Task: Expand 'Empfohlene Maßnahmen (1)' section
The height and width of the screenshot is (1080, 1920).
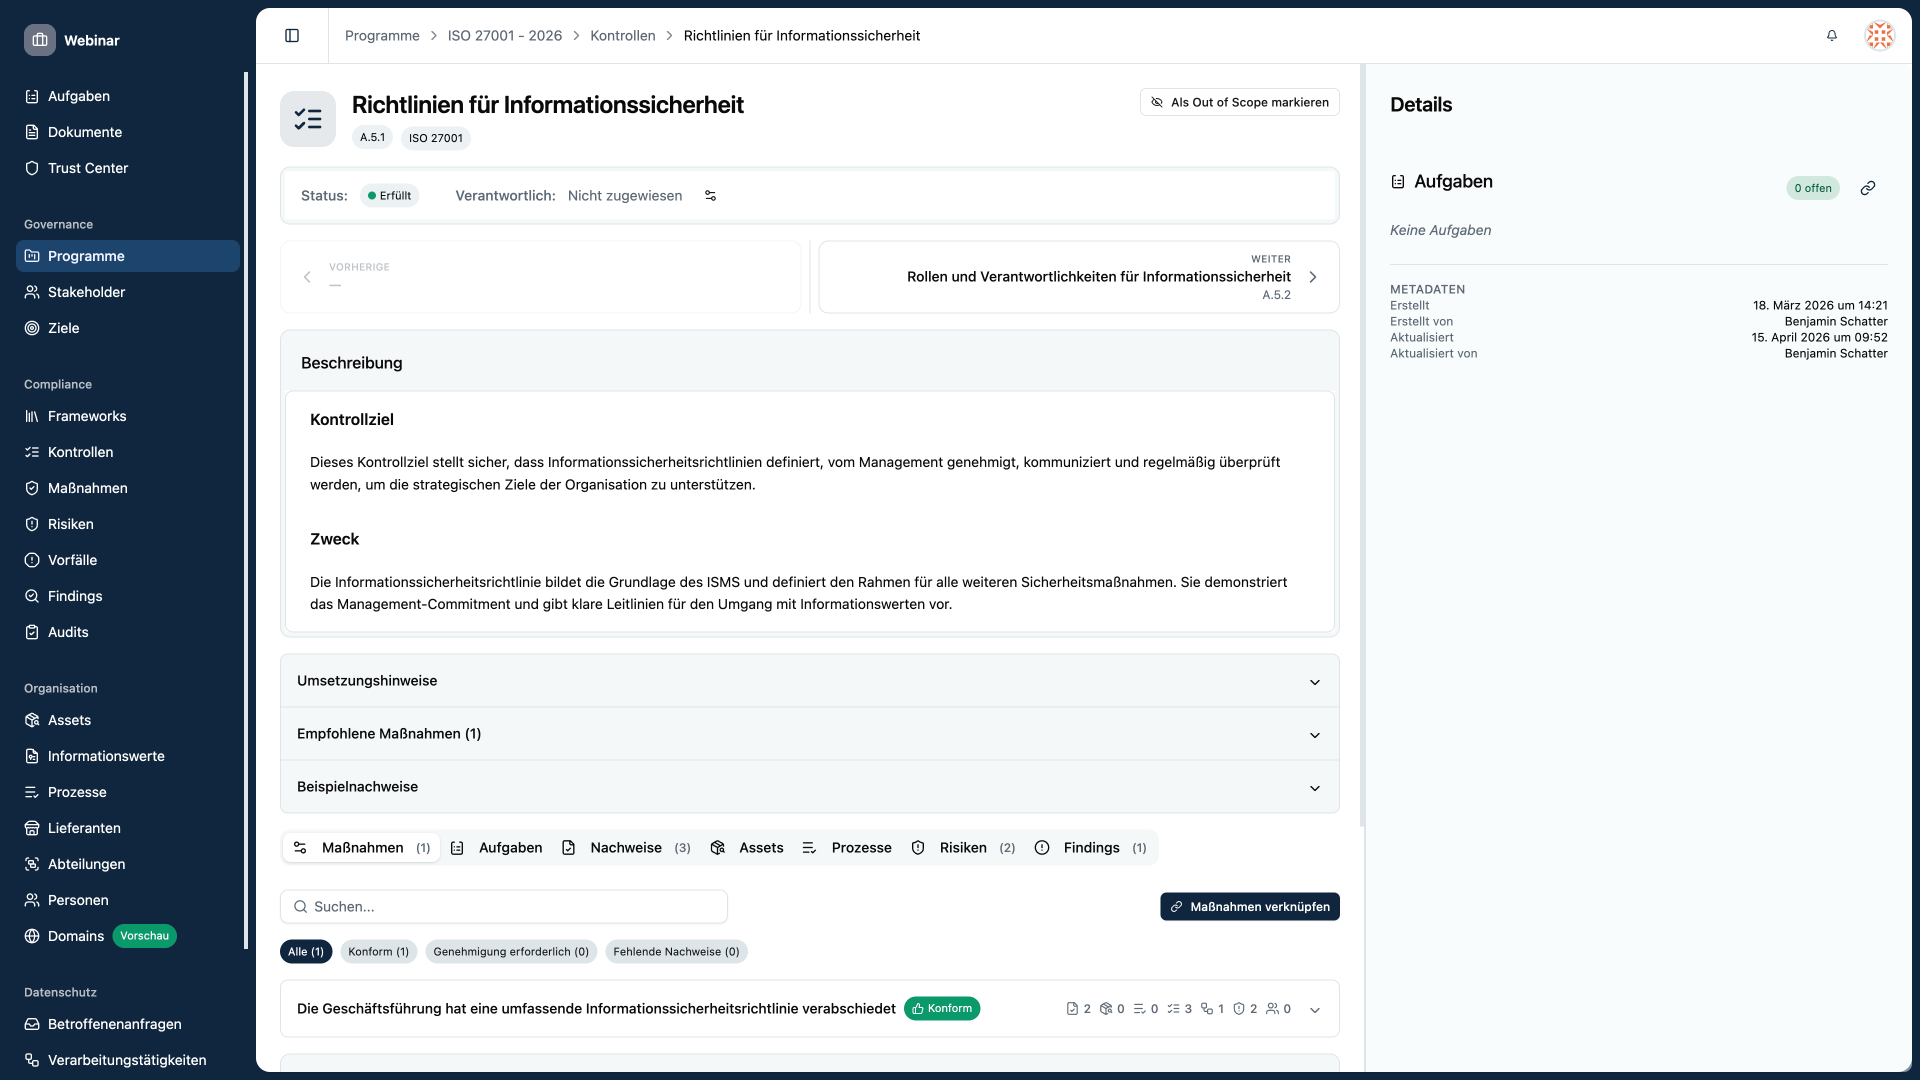Action: (809, 734)
